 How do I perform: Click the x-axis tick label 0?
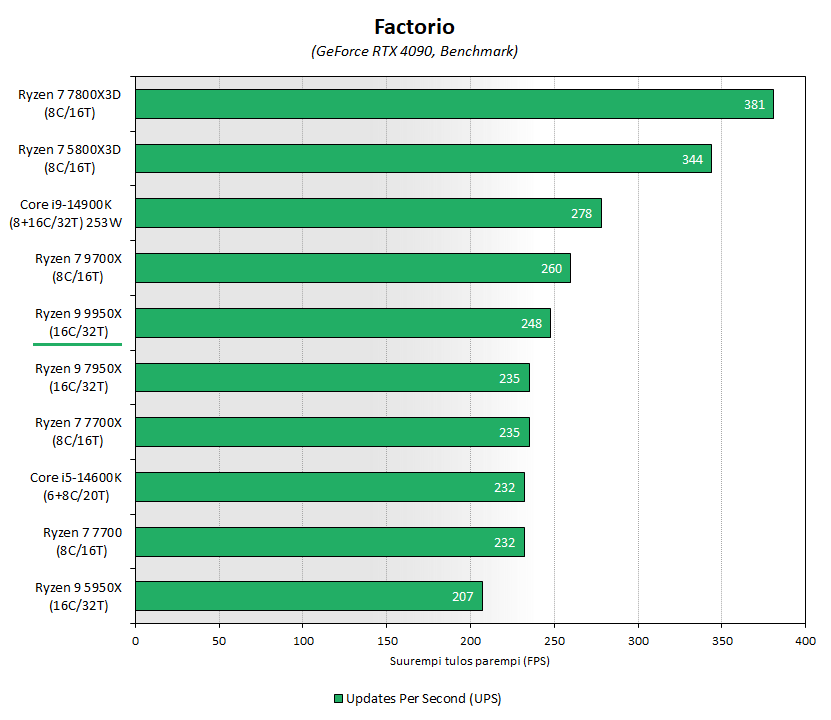coord(136,641)
